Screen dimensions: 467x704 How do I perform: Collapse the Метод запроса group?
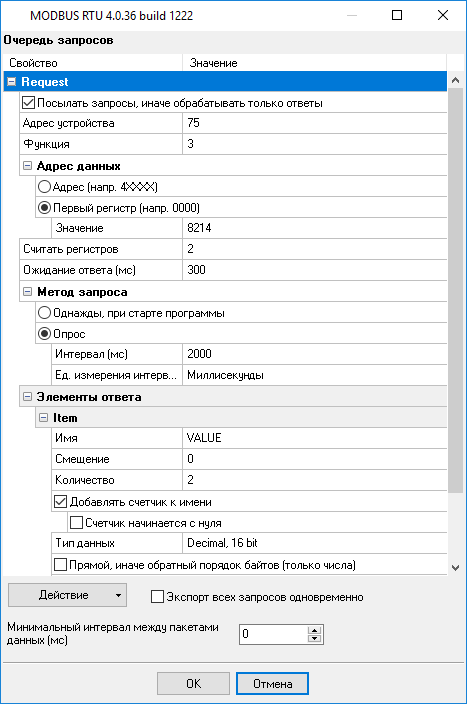pos(27,292)
